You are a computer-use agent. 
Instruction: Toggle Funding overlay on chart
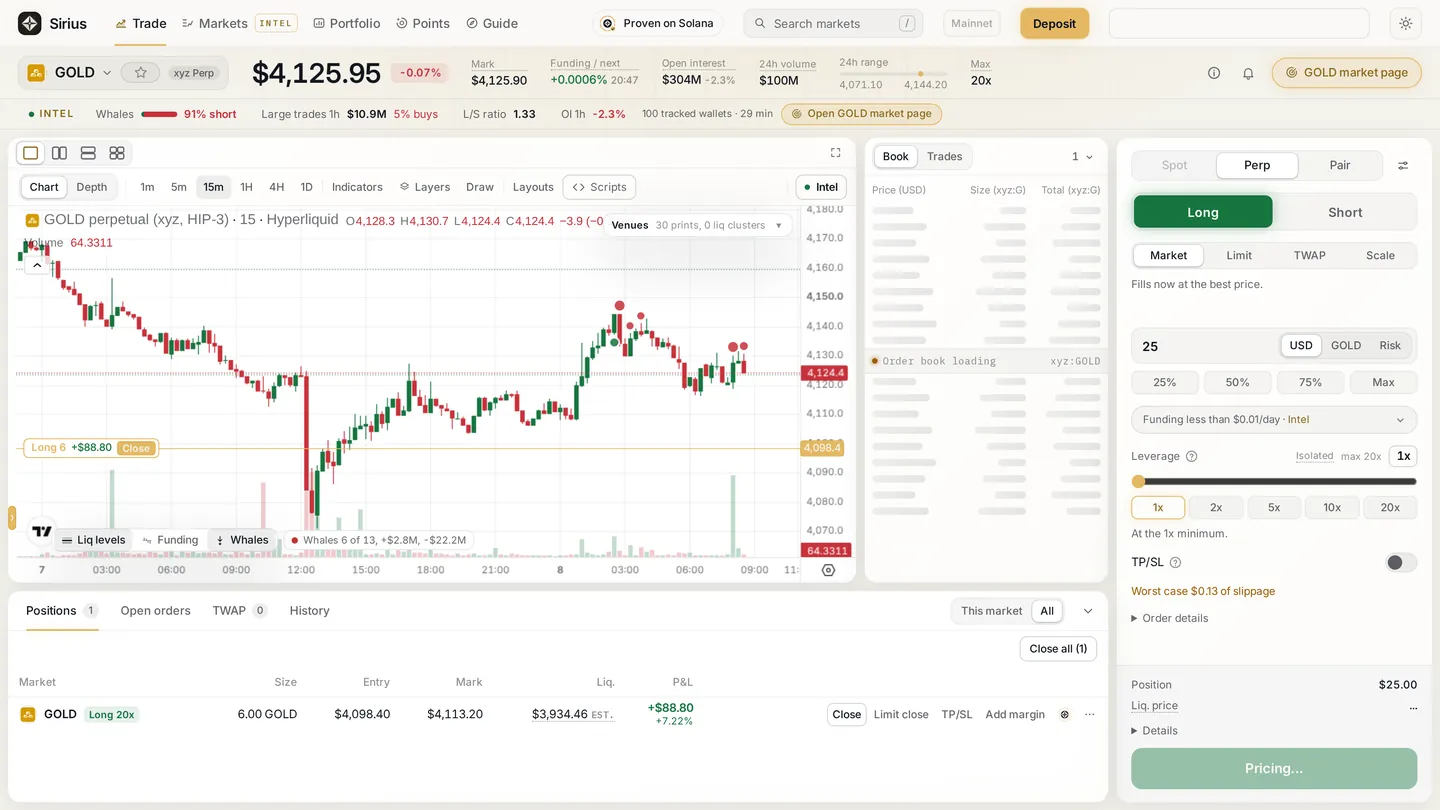pyautogui.click(x=170, y=540)
